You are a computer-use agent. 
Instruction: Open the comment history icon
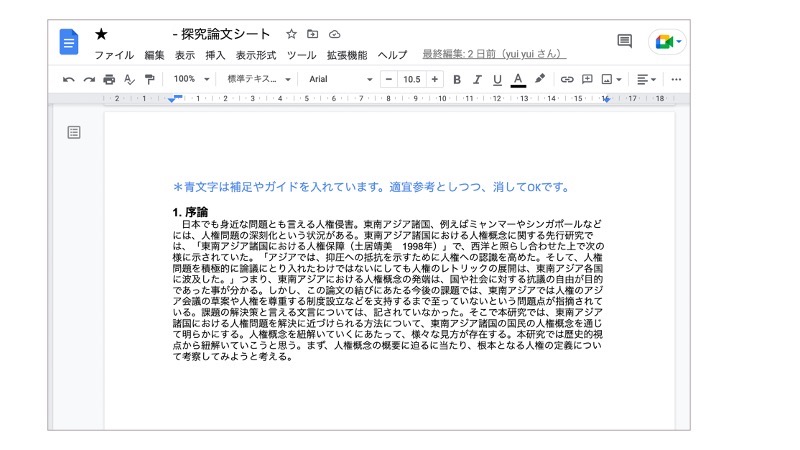(624, 41)
